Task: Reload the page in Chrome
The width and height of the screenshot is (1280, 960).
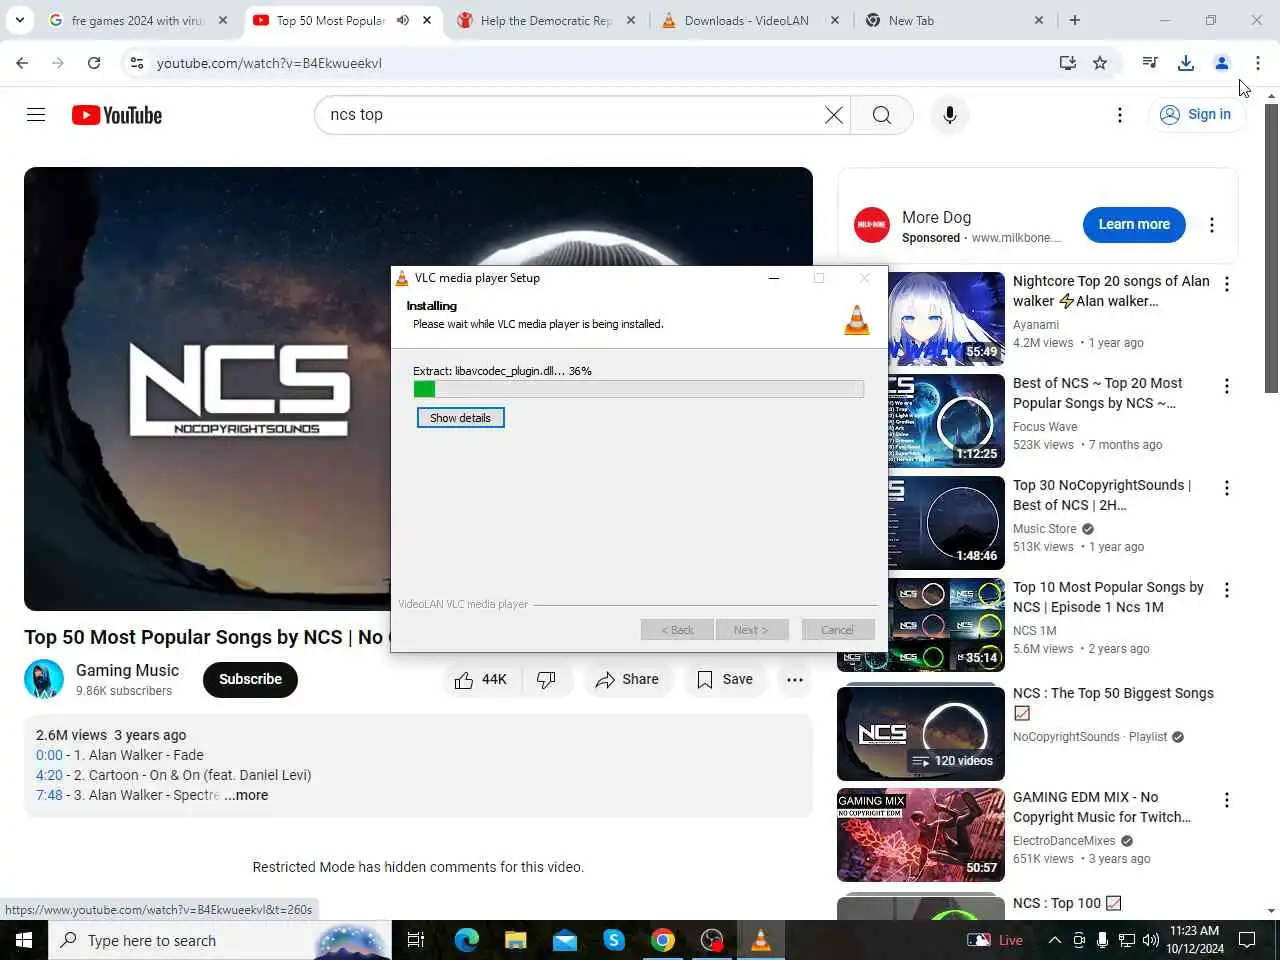Action: (94, 63)
